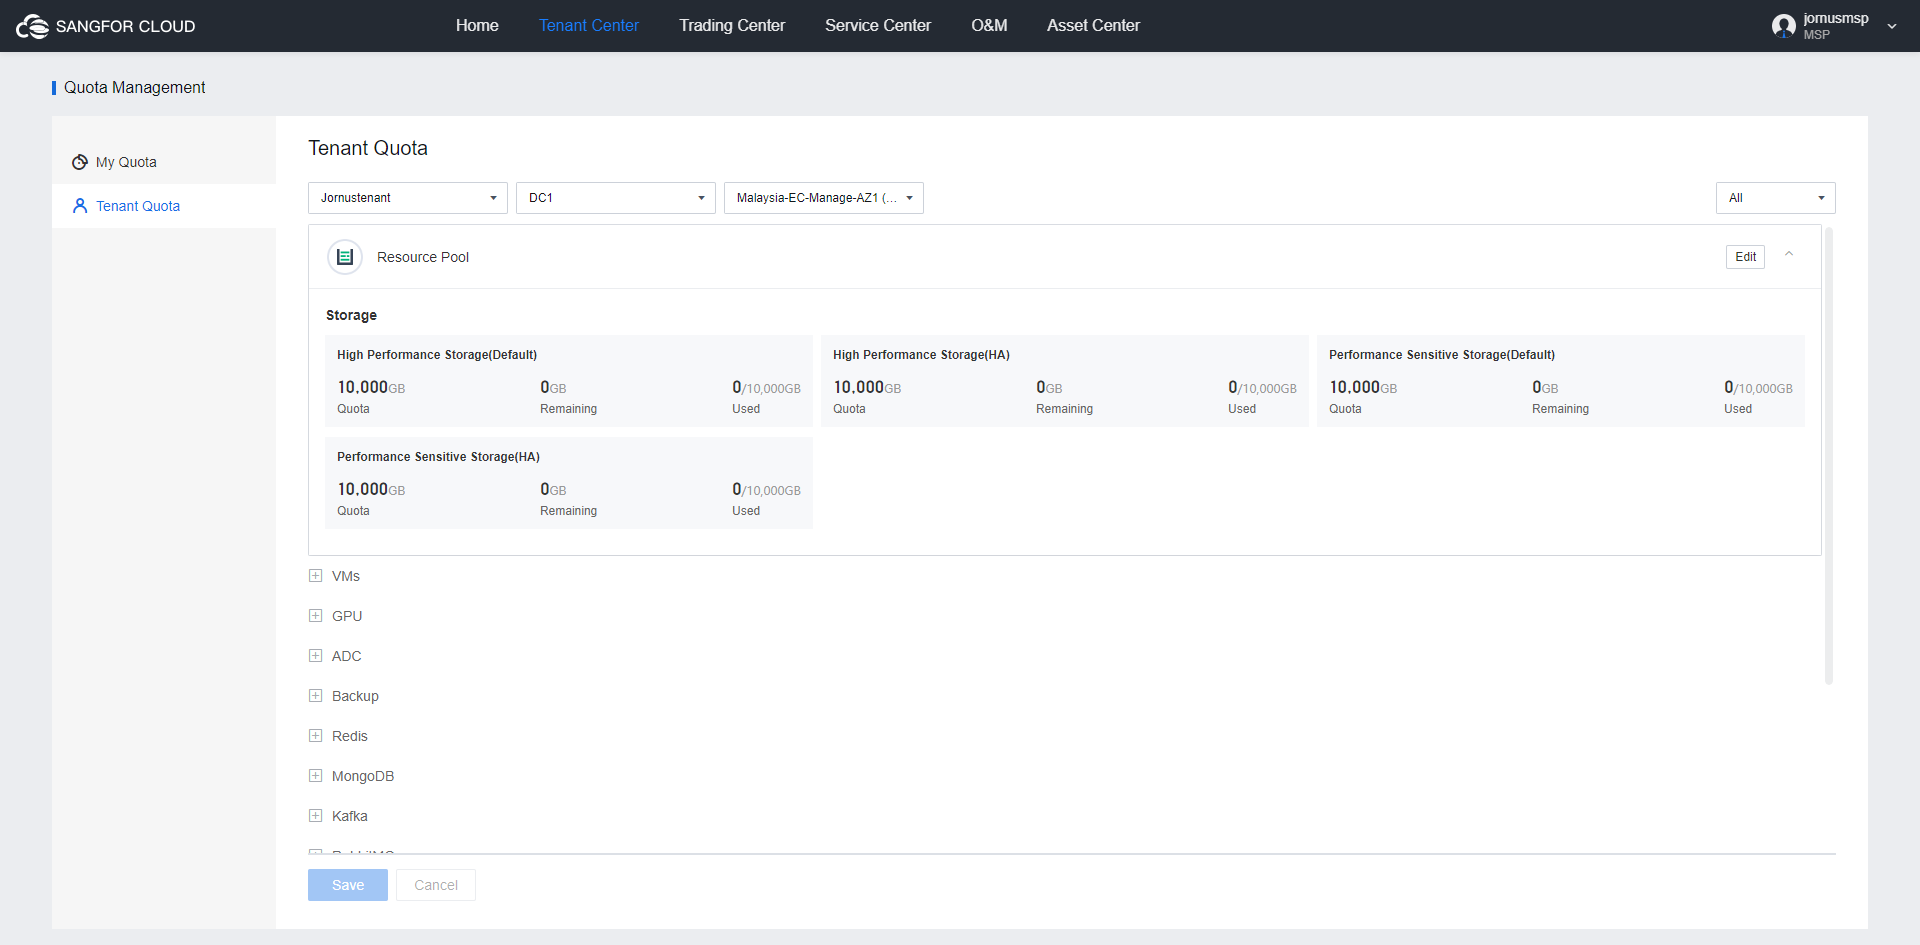Screen dimensions: 1920x945
Task: Open the Malaysia-EC-Manage-AZ1 zone dropdown
Action: (x=824, y=198)
